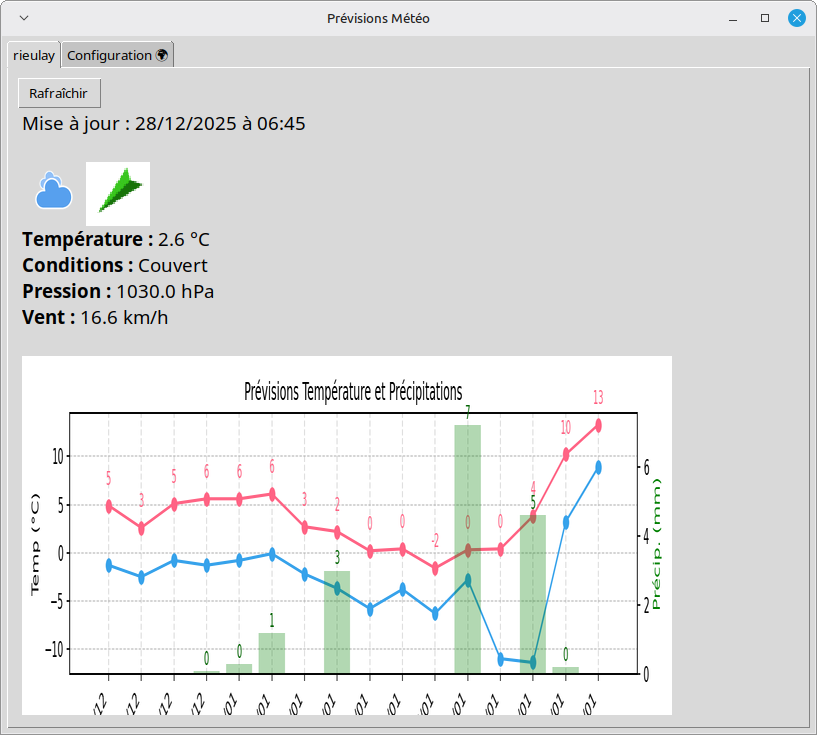Click the Temp (°C) left axis label
The height and width of the screenshot is (735, 817).
[37, 544]
